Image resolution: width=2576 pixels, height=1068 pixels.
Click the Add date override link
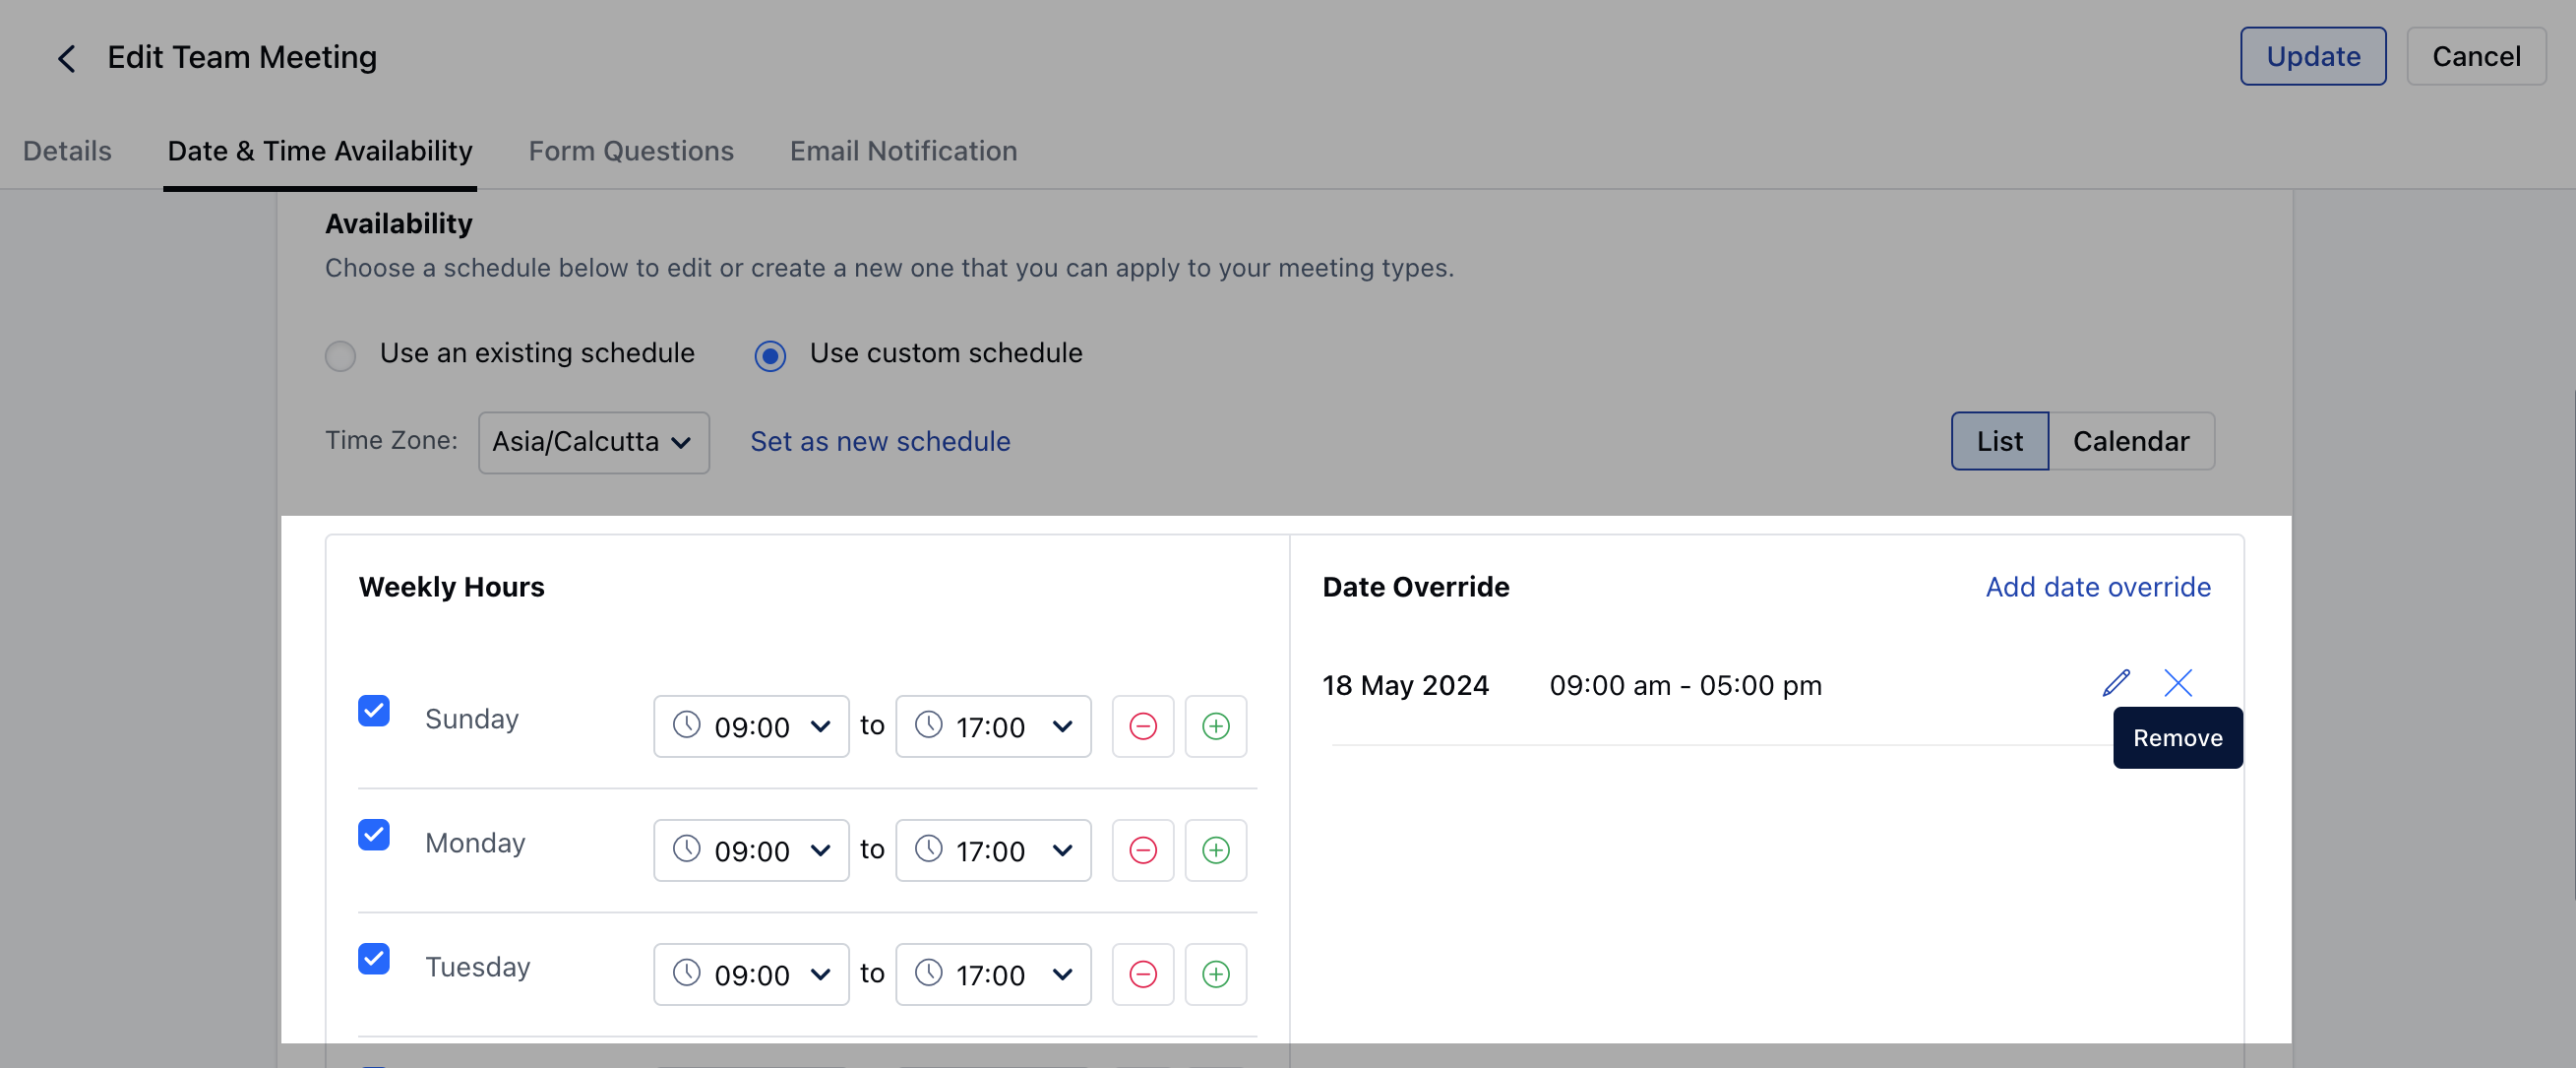pyautogui.click(x=2097, y=587)
